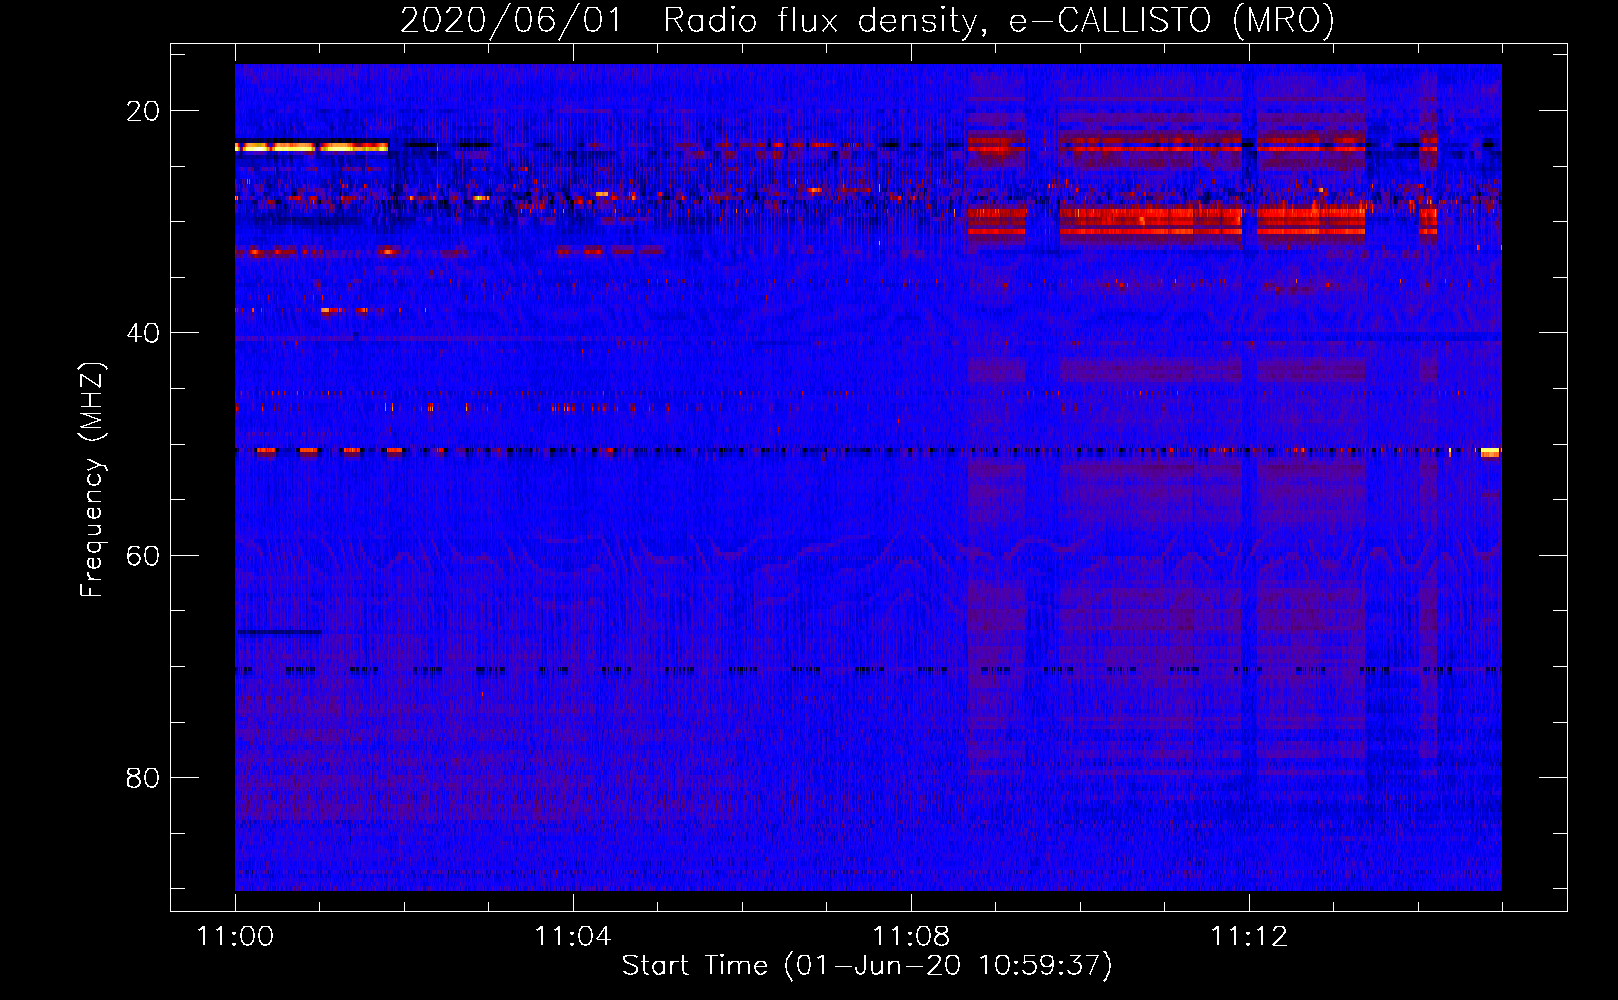Click the "11:12" time tick label
This screenshot has width=1618, height=1000.
1249,937
